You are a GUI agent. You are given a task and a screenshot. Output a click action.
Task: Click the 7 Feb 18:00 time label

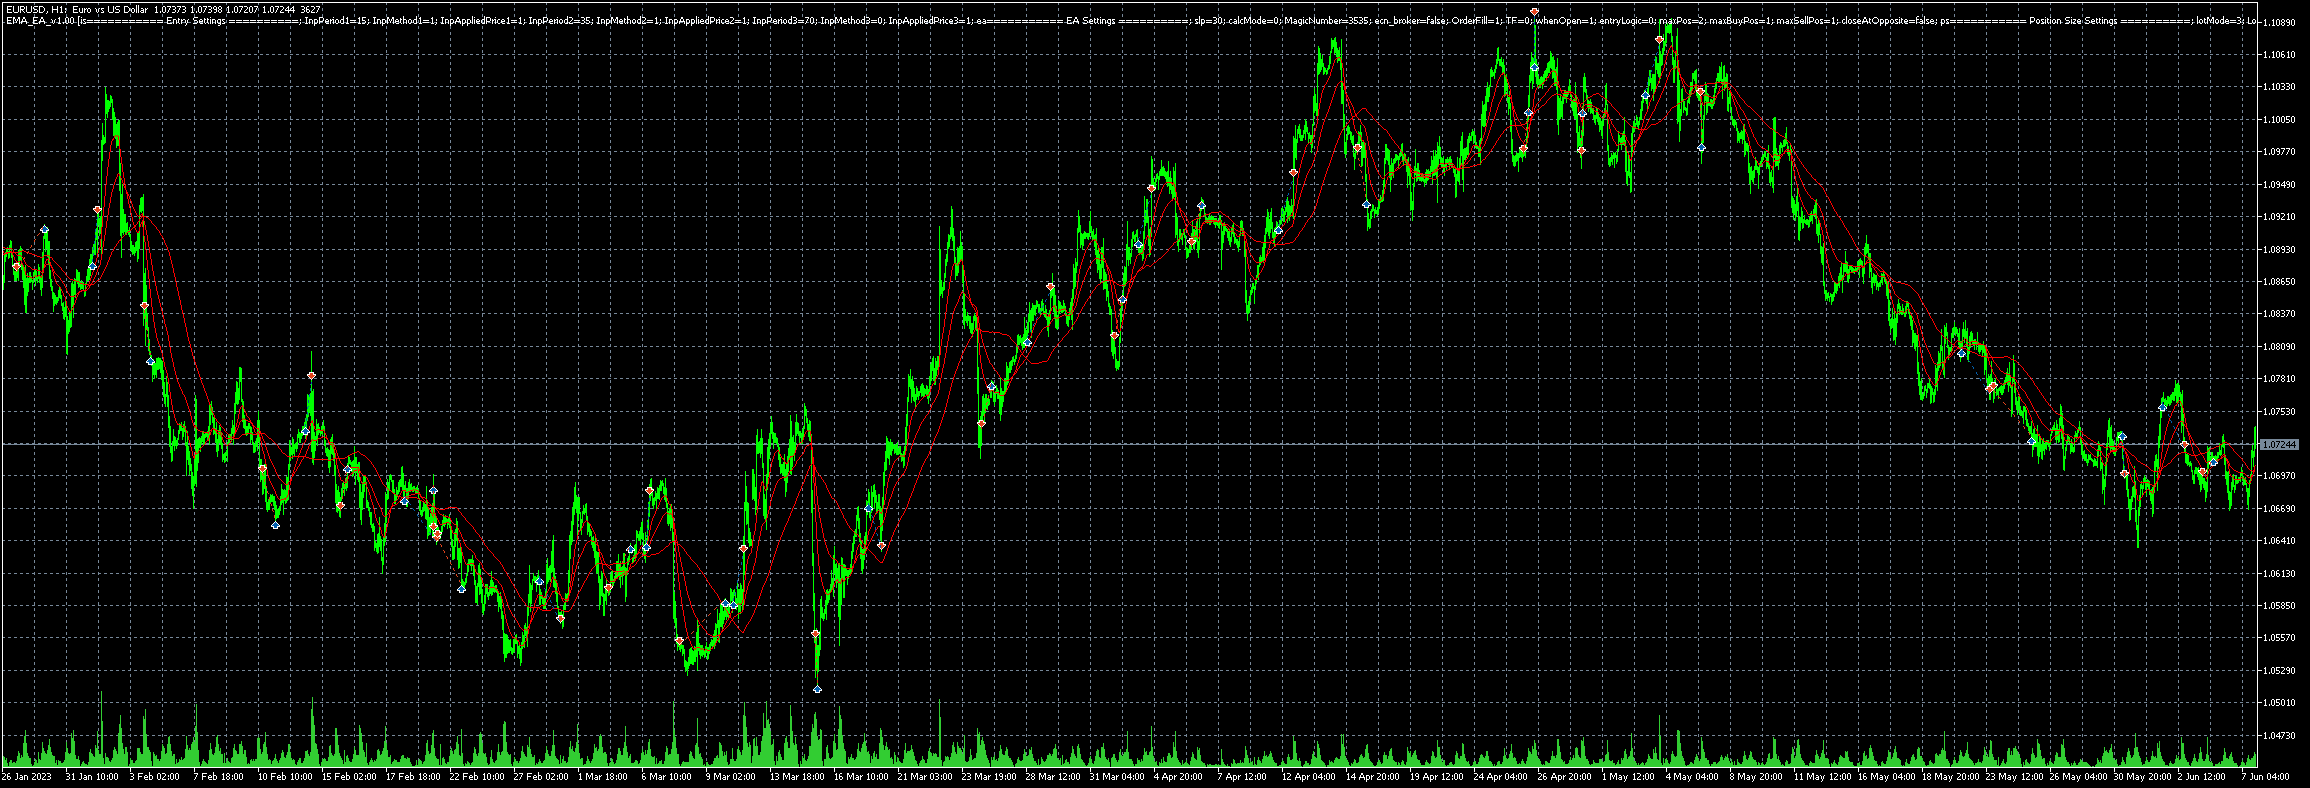click(218, 777)
